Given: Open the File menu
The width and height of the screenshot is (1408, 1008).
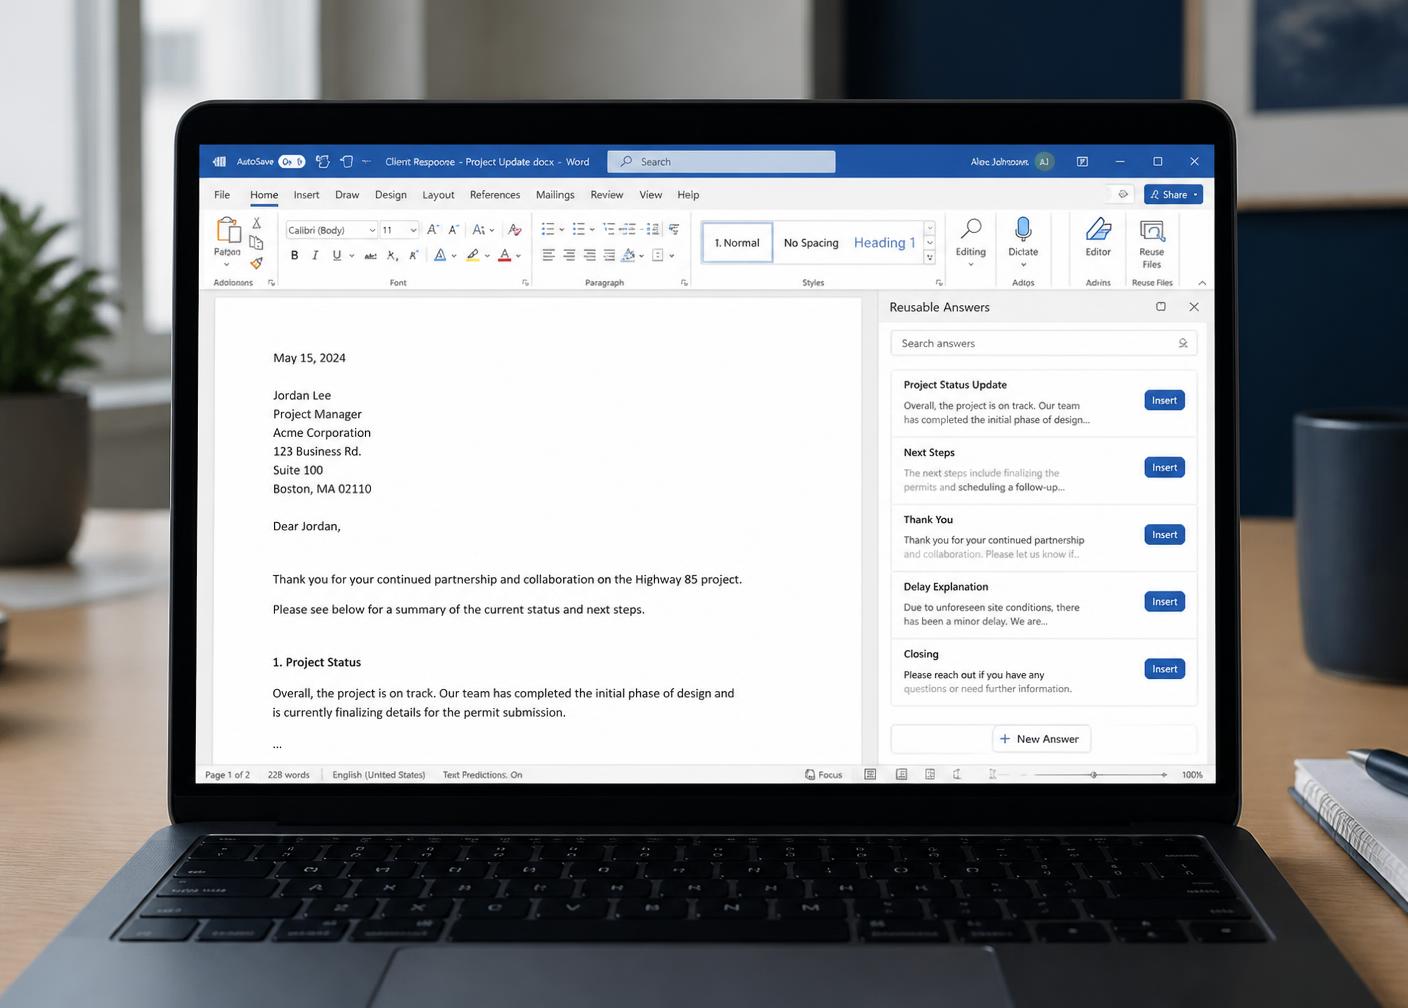Looking at the screenshot, I should [222, 195].
